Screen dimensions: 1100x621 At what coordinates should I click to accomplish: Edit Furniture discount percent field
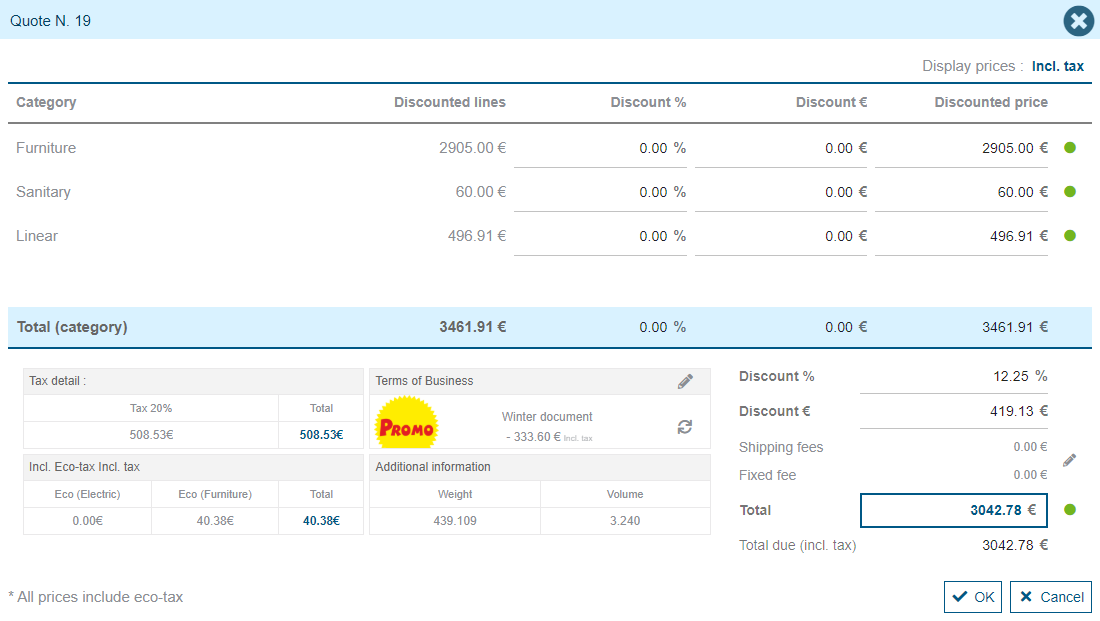[x=600, y=148]
